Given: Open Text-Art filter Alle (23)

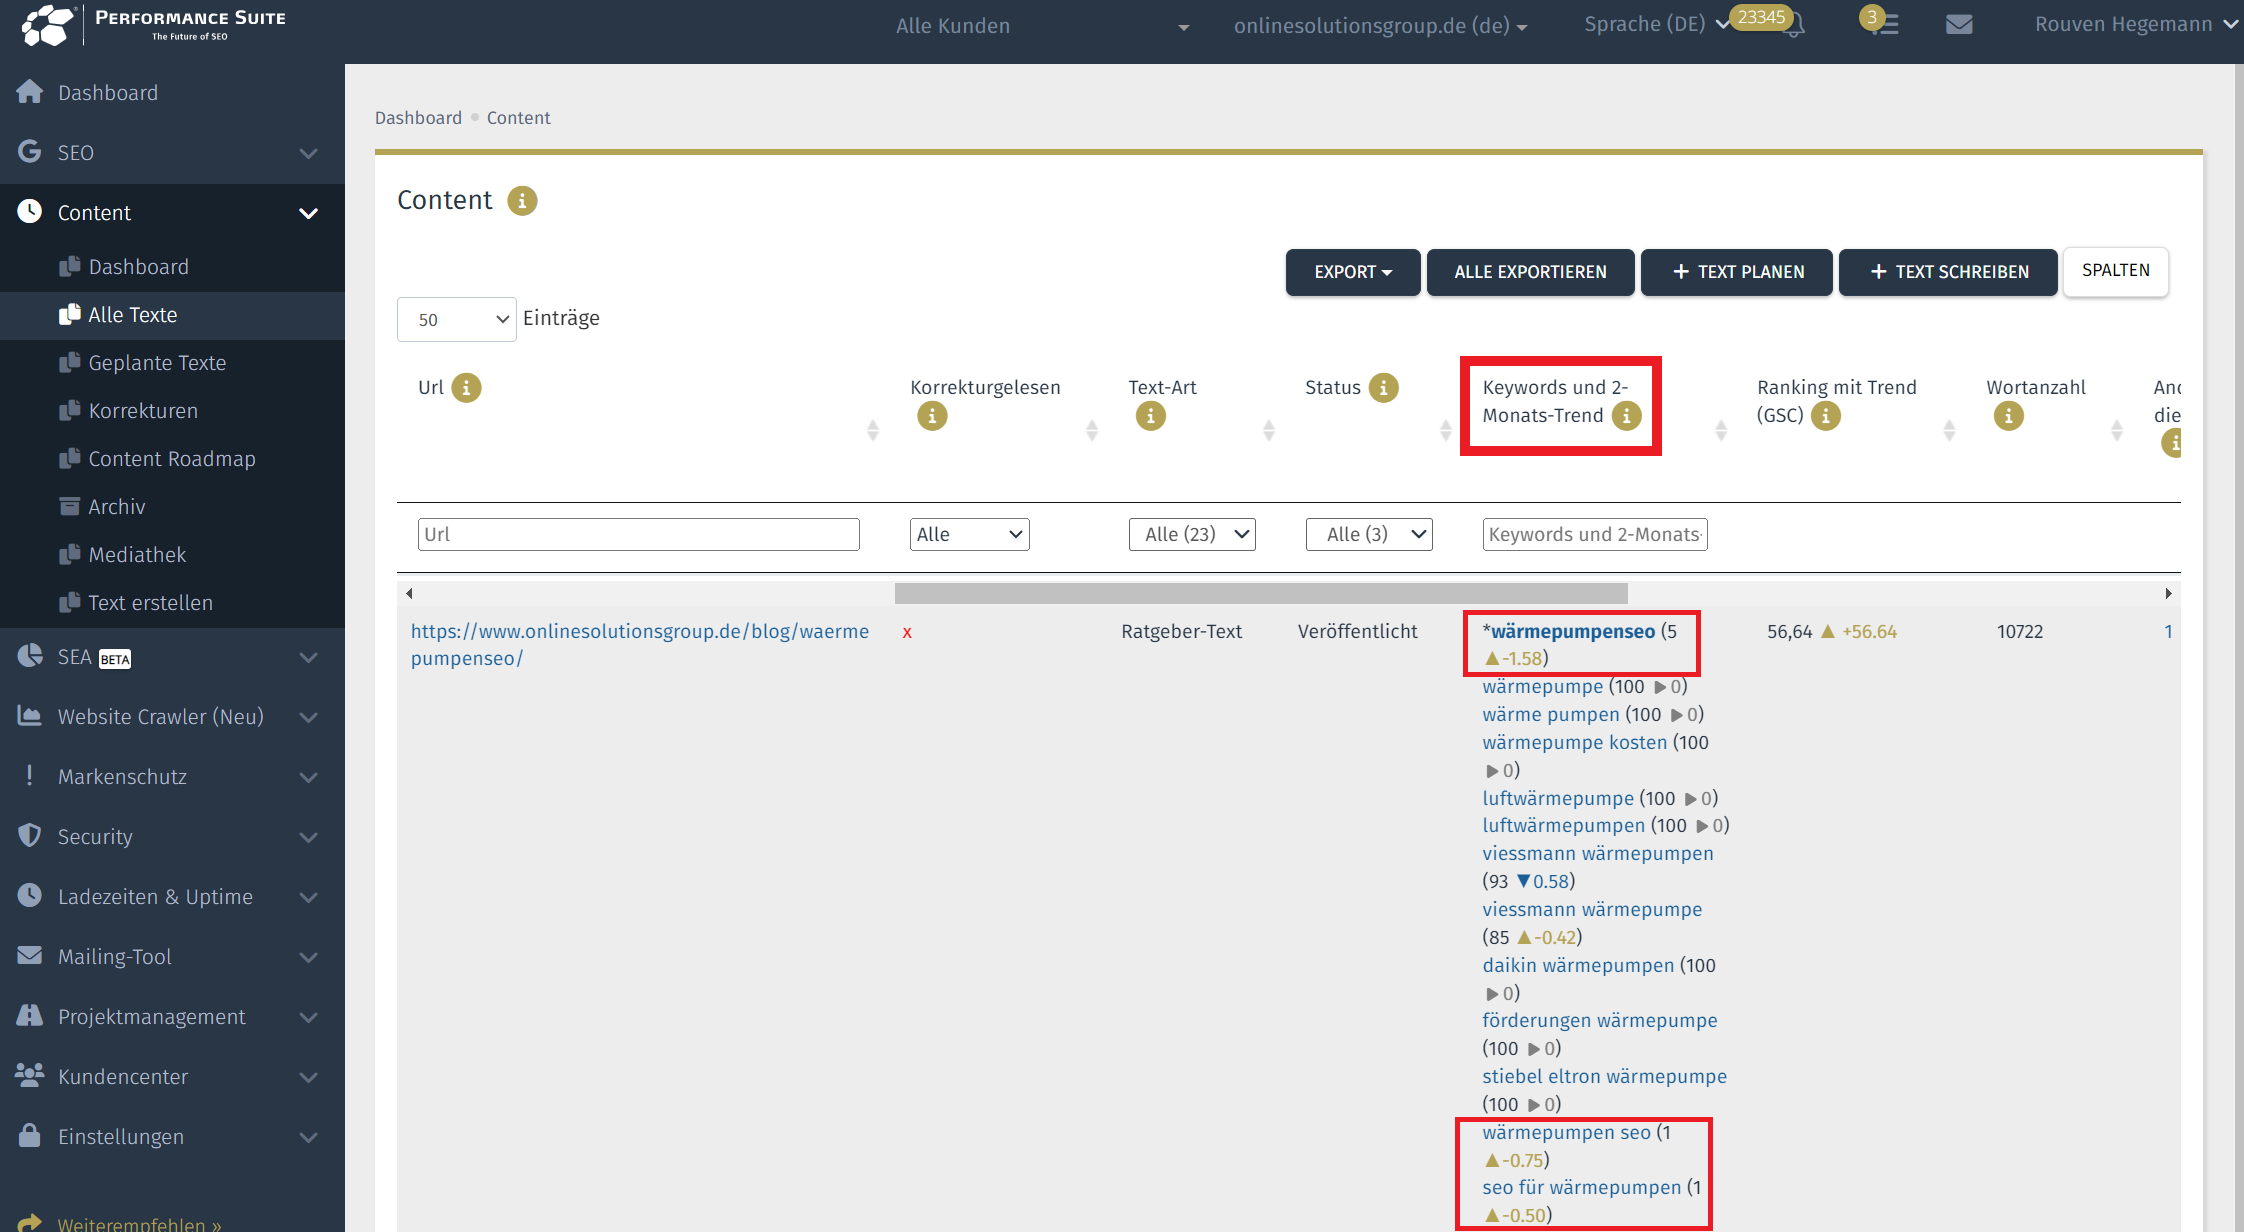Looking at the screenshot, I should tap(1192, 534).
